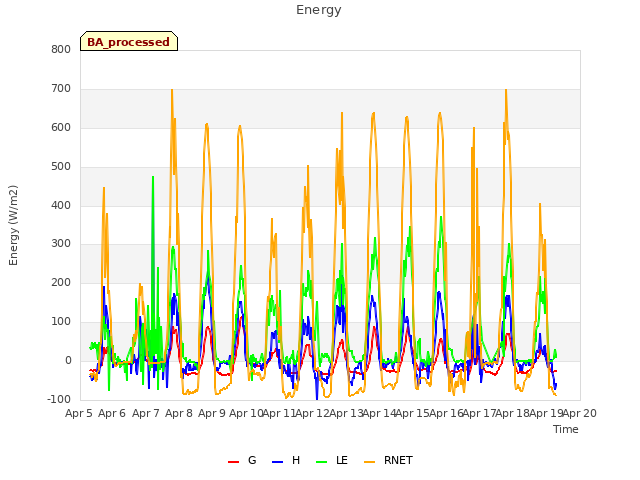The width and height of the screenshot is (640, 480).
Task: Click the G legend entry
Action: (242, 460)
